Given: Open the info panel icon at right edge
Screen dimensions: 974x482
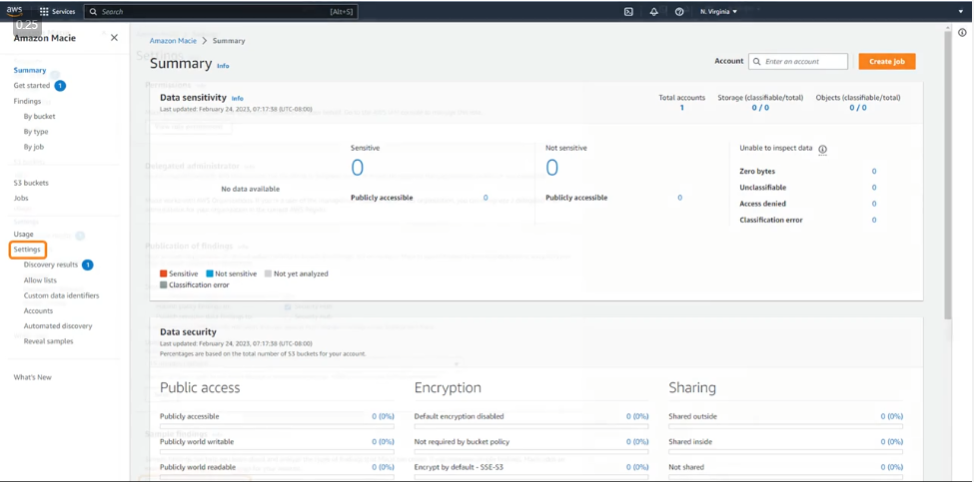Looking at the screenshot, I should click(x=962, y=33).
